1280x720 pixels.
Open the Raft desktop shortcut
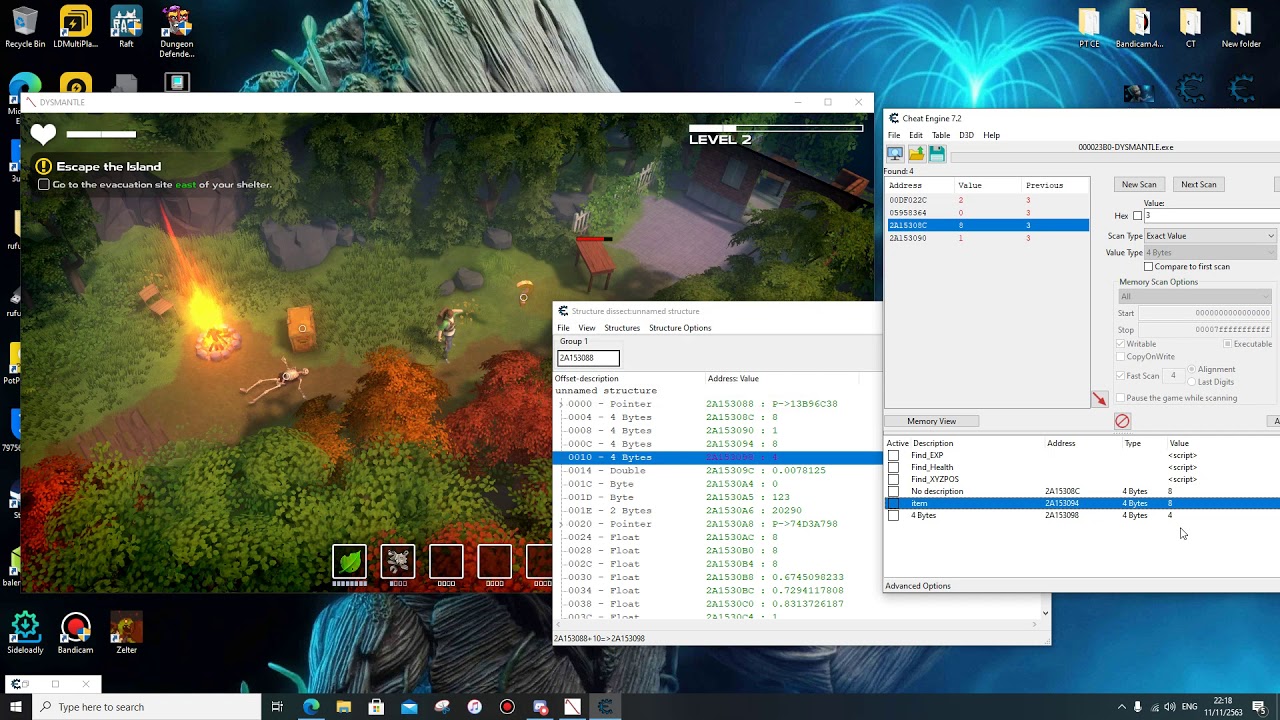click(x=126, y=28)
